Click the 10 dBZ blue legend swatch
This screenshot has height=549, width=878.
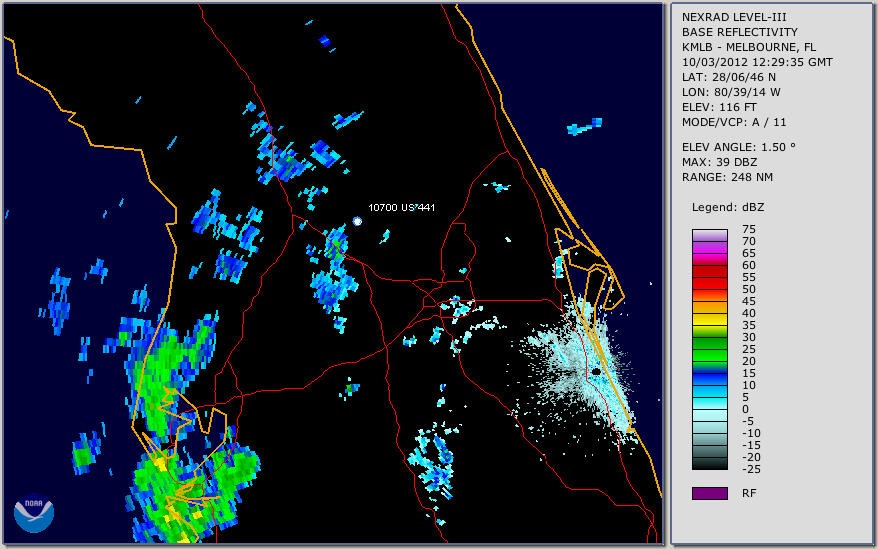(709, 379)
